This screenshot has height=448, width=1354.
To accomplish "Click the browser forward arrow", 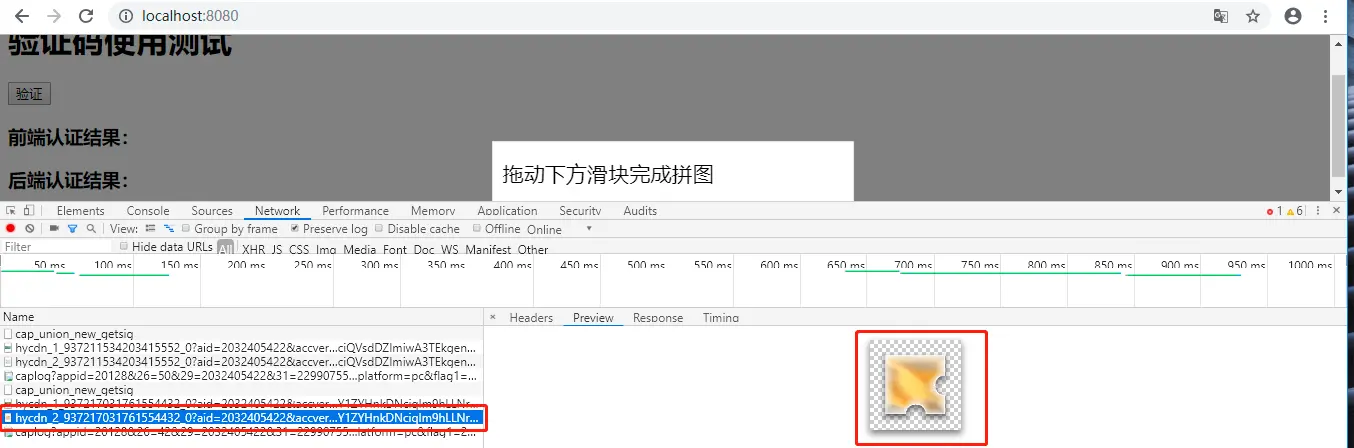I will click(x=54, y=16).
